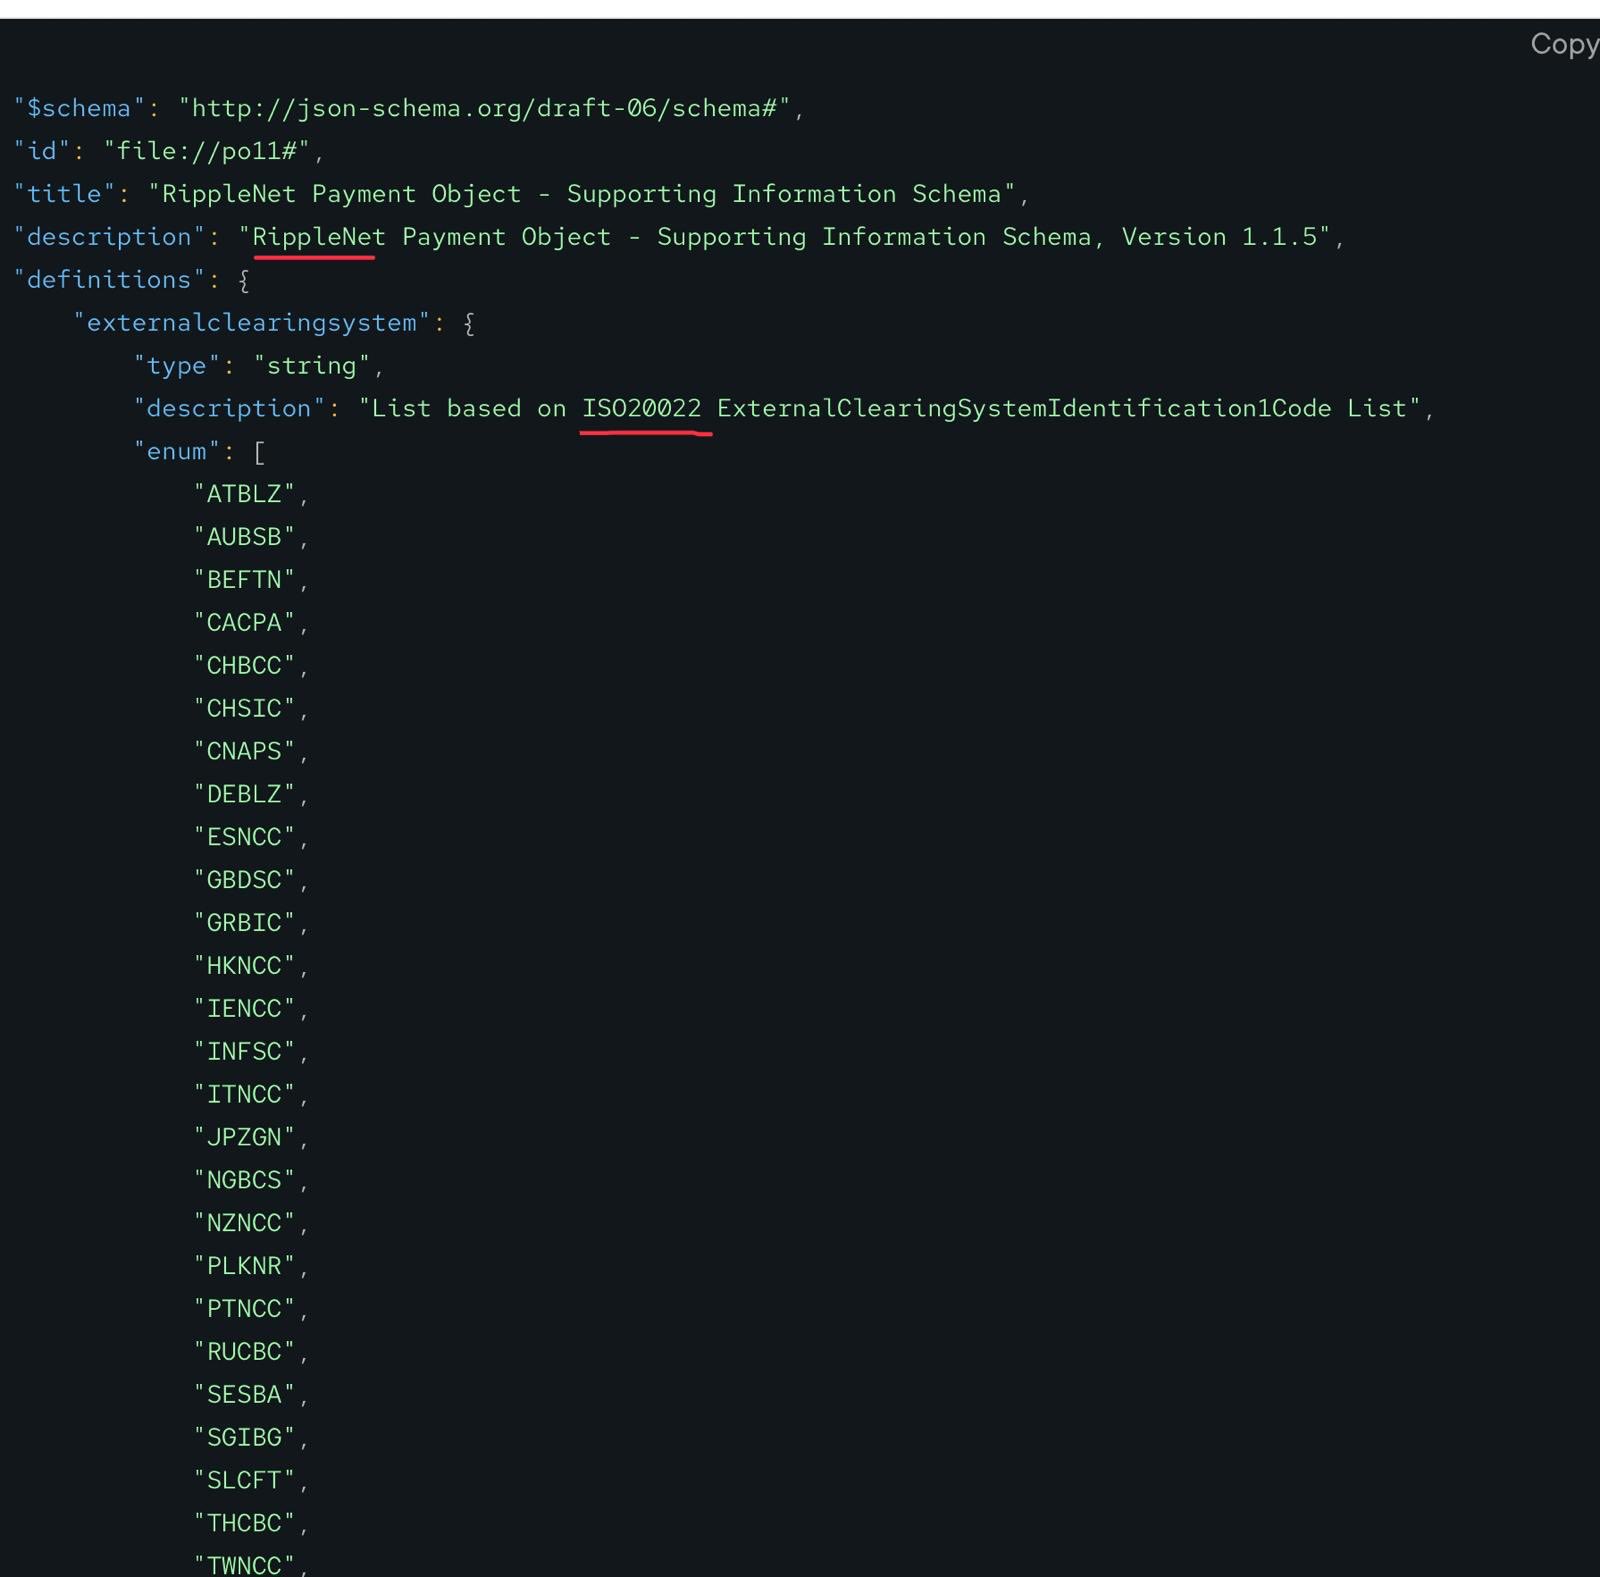Image resolution: width=1600 pixels, height=1577 pixels.
Task: Click the "CHSIC" enum value
Action: point(245,709)
